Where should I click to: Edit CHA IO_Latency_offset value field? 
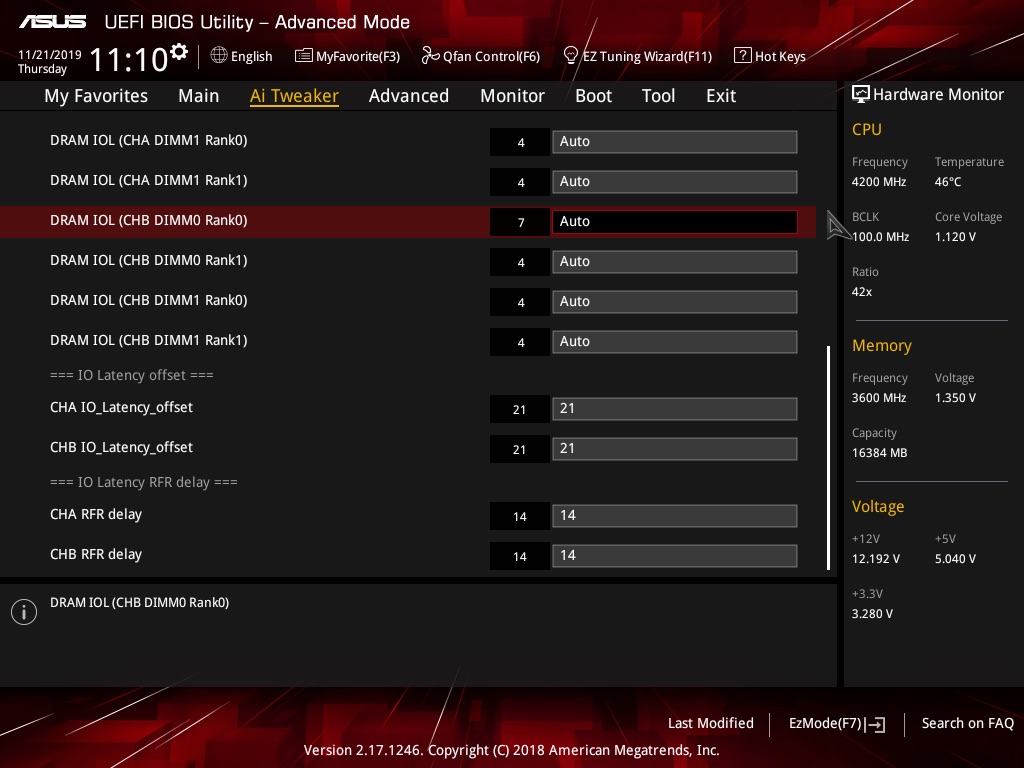tap(675, 409)
